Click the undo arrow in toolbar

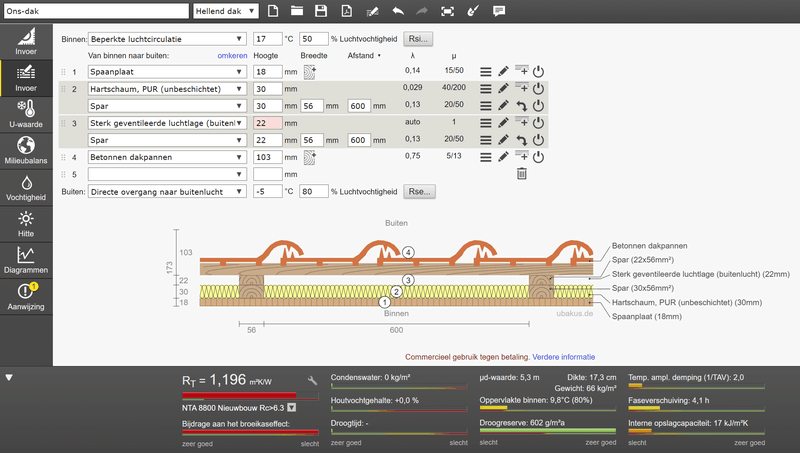click(398, 10)
